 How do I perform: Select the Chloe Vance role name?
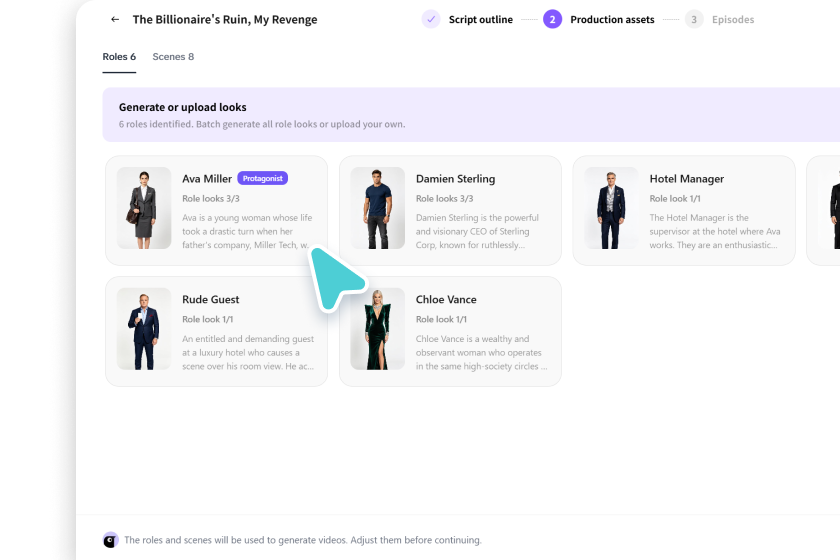tap(446, 300)
